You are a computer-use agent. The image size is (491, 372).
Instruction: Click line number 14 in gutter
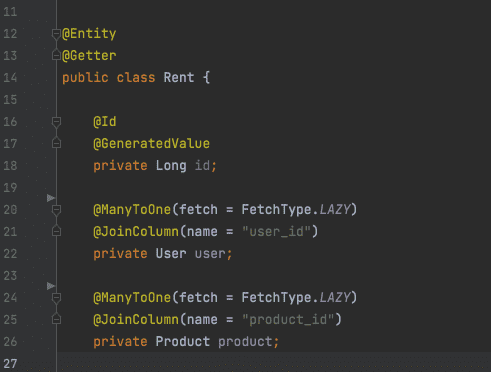pyautogui.click(x=10, y=78)
